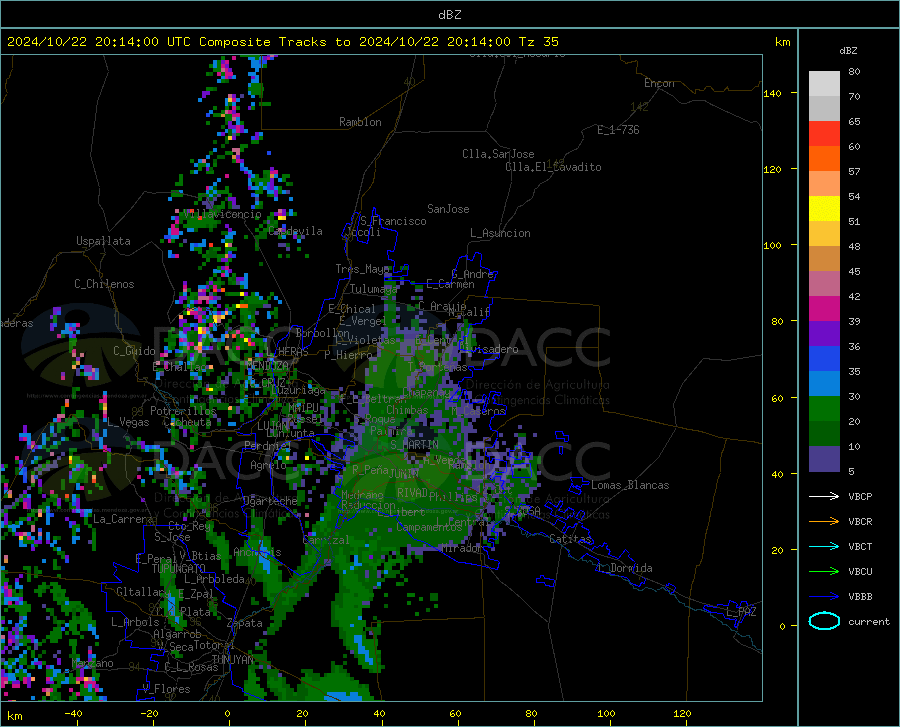This screenshot has height=727, width=900.
Task: Click the V_Flores place label
Action: [166, 689]
